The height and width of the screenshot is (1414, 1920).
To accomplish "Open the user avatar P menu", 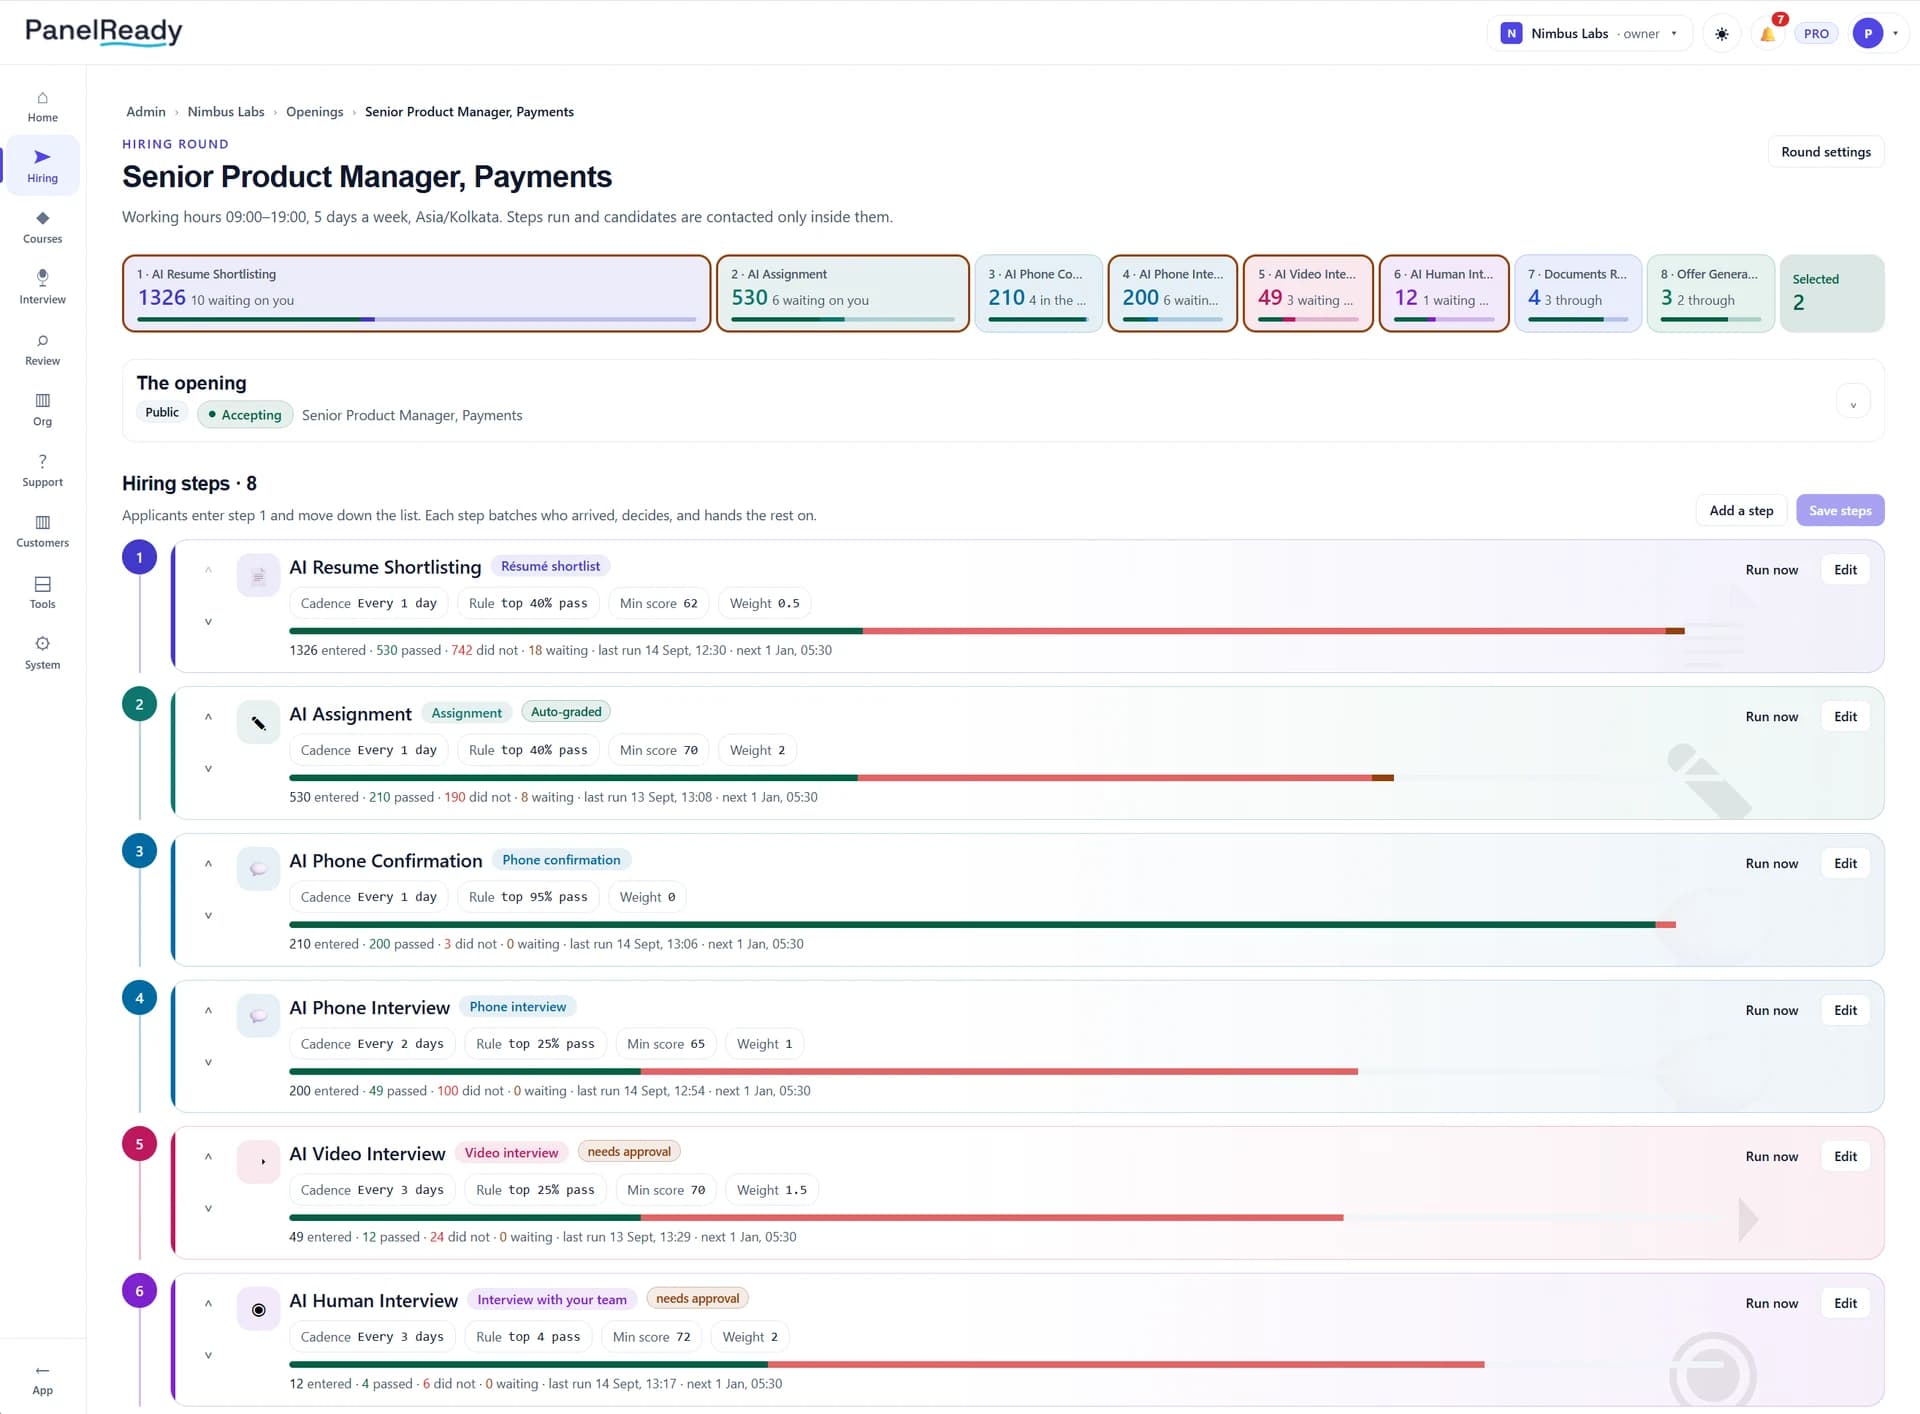I will (1876, 34).
